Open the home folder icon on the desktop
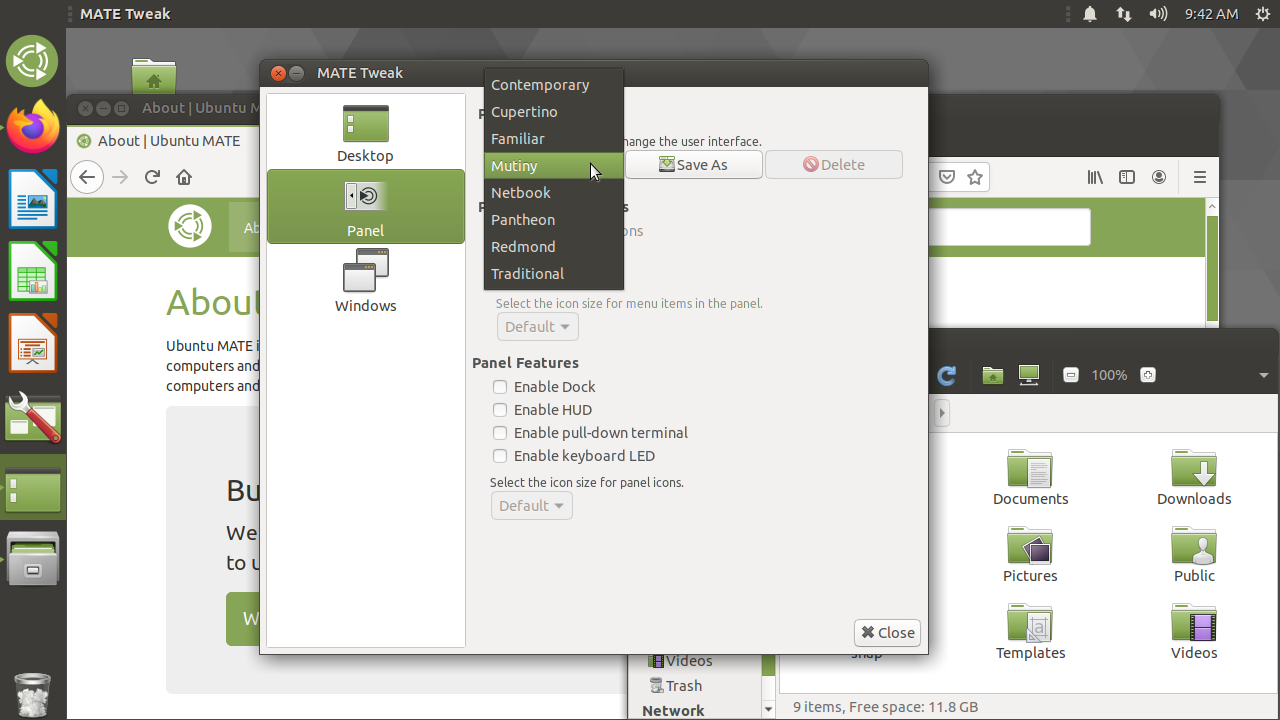Screen dimensions: 1280x720 pyautogui.click(x=153, y=78)
